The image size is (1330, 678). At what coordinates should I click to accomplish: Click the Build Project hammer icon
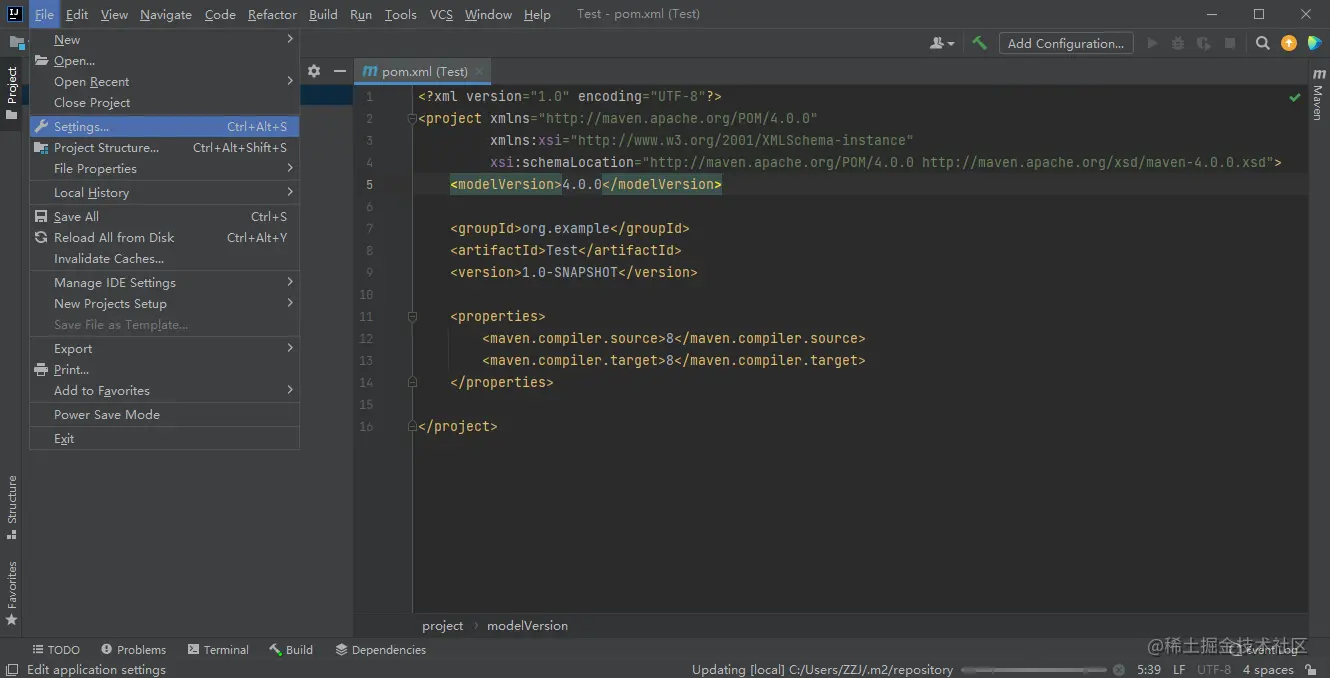(979, 43)
